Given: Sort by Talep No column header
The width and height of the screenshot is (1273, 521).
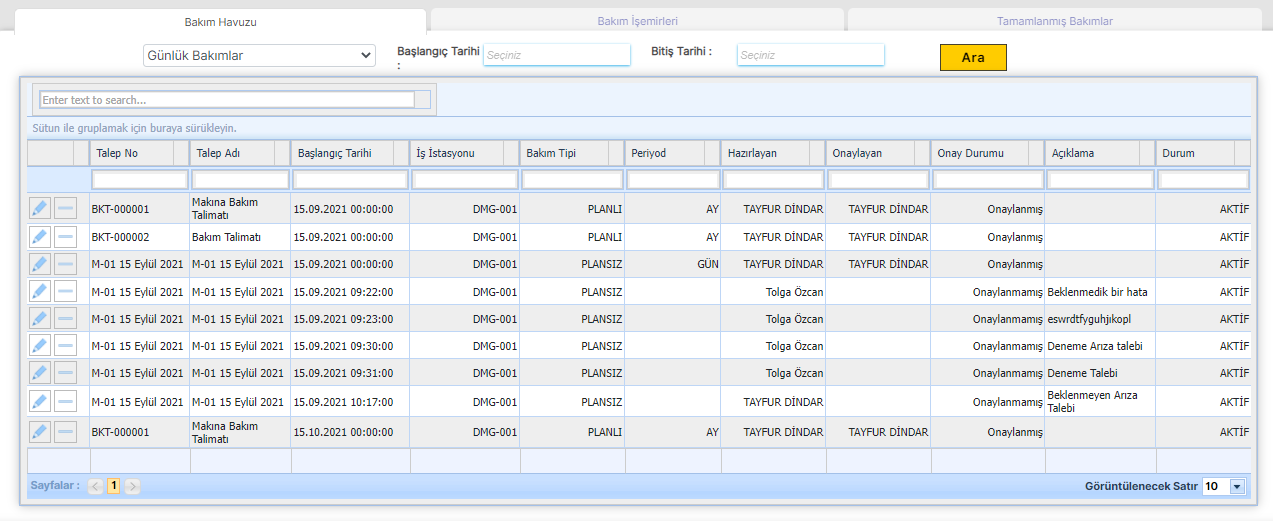Looking at the screenshot, I should [x=139, y=153].
